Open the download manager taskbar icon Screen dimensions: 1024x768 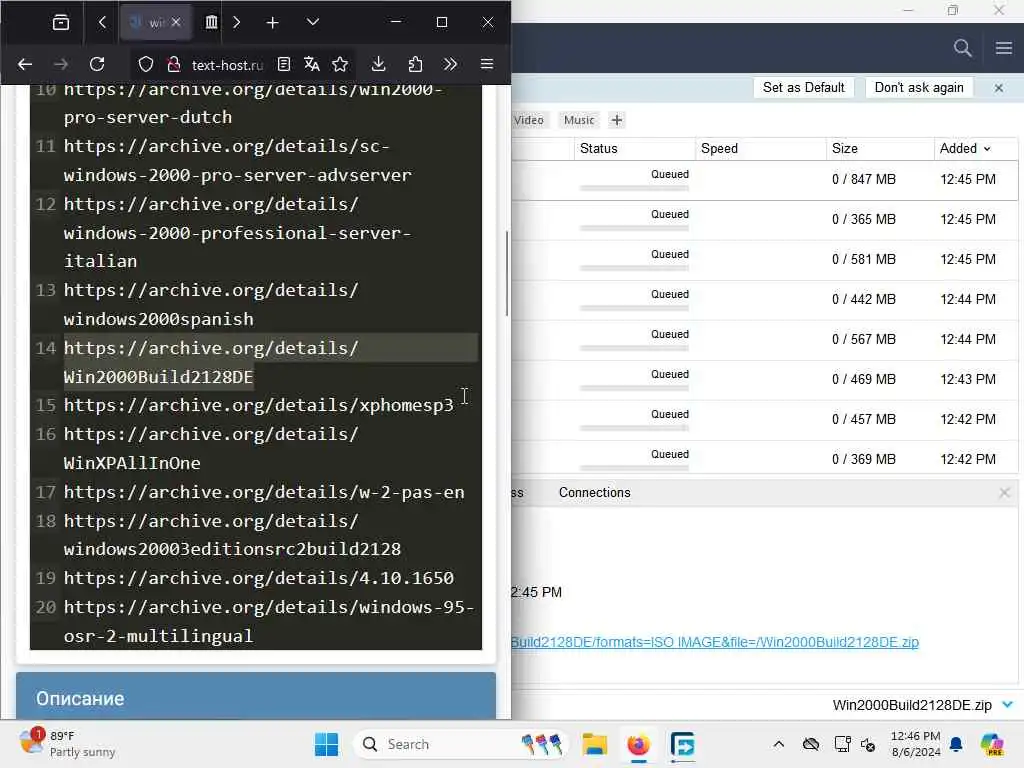click(x=682, y=744)
